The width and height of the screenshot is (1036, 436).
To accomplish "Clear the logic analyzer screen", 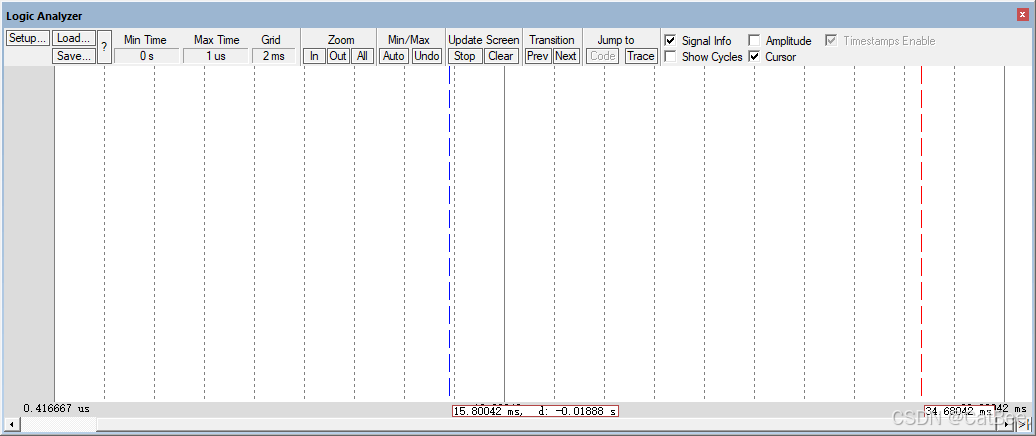I will [x=501, y=56].
